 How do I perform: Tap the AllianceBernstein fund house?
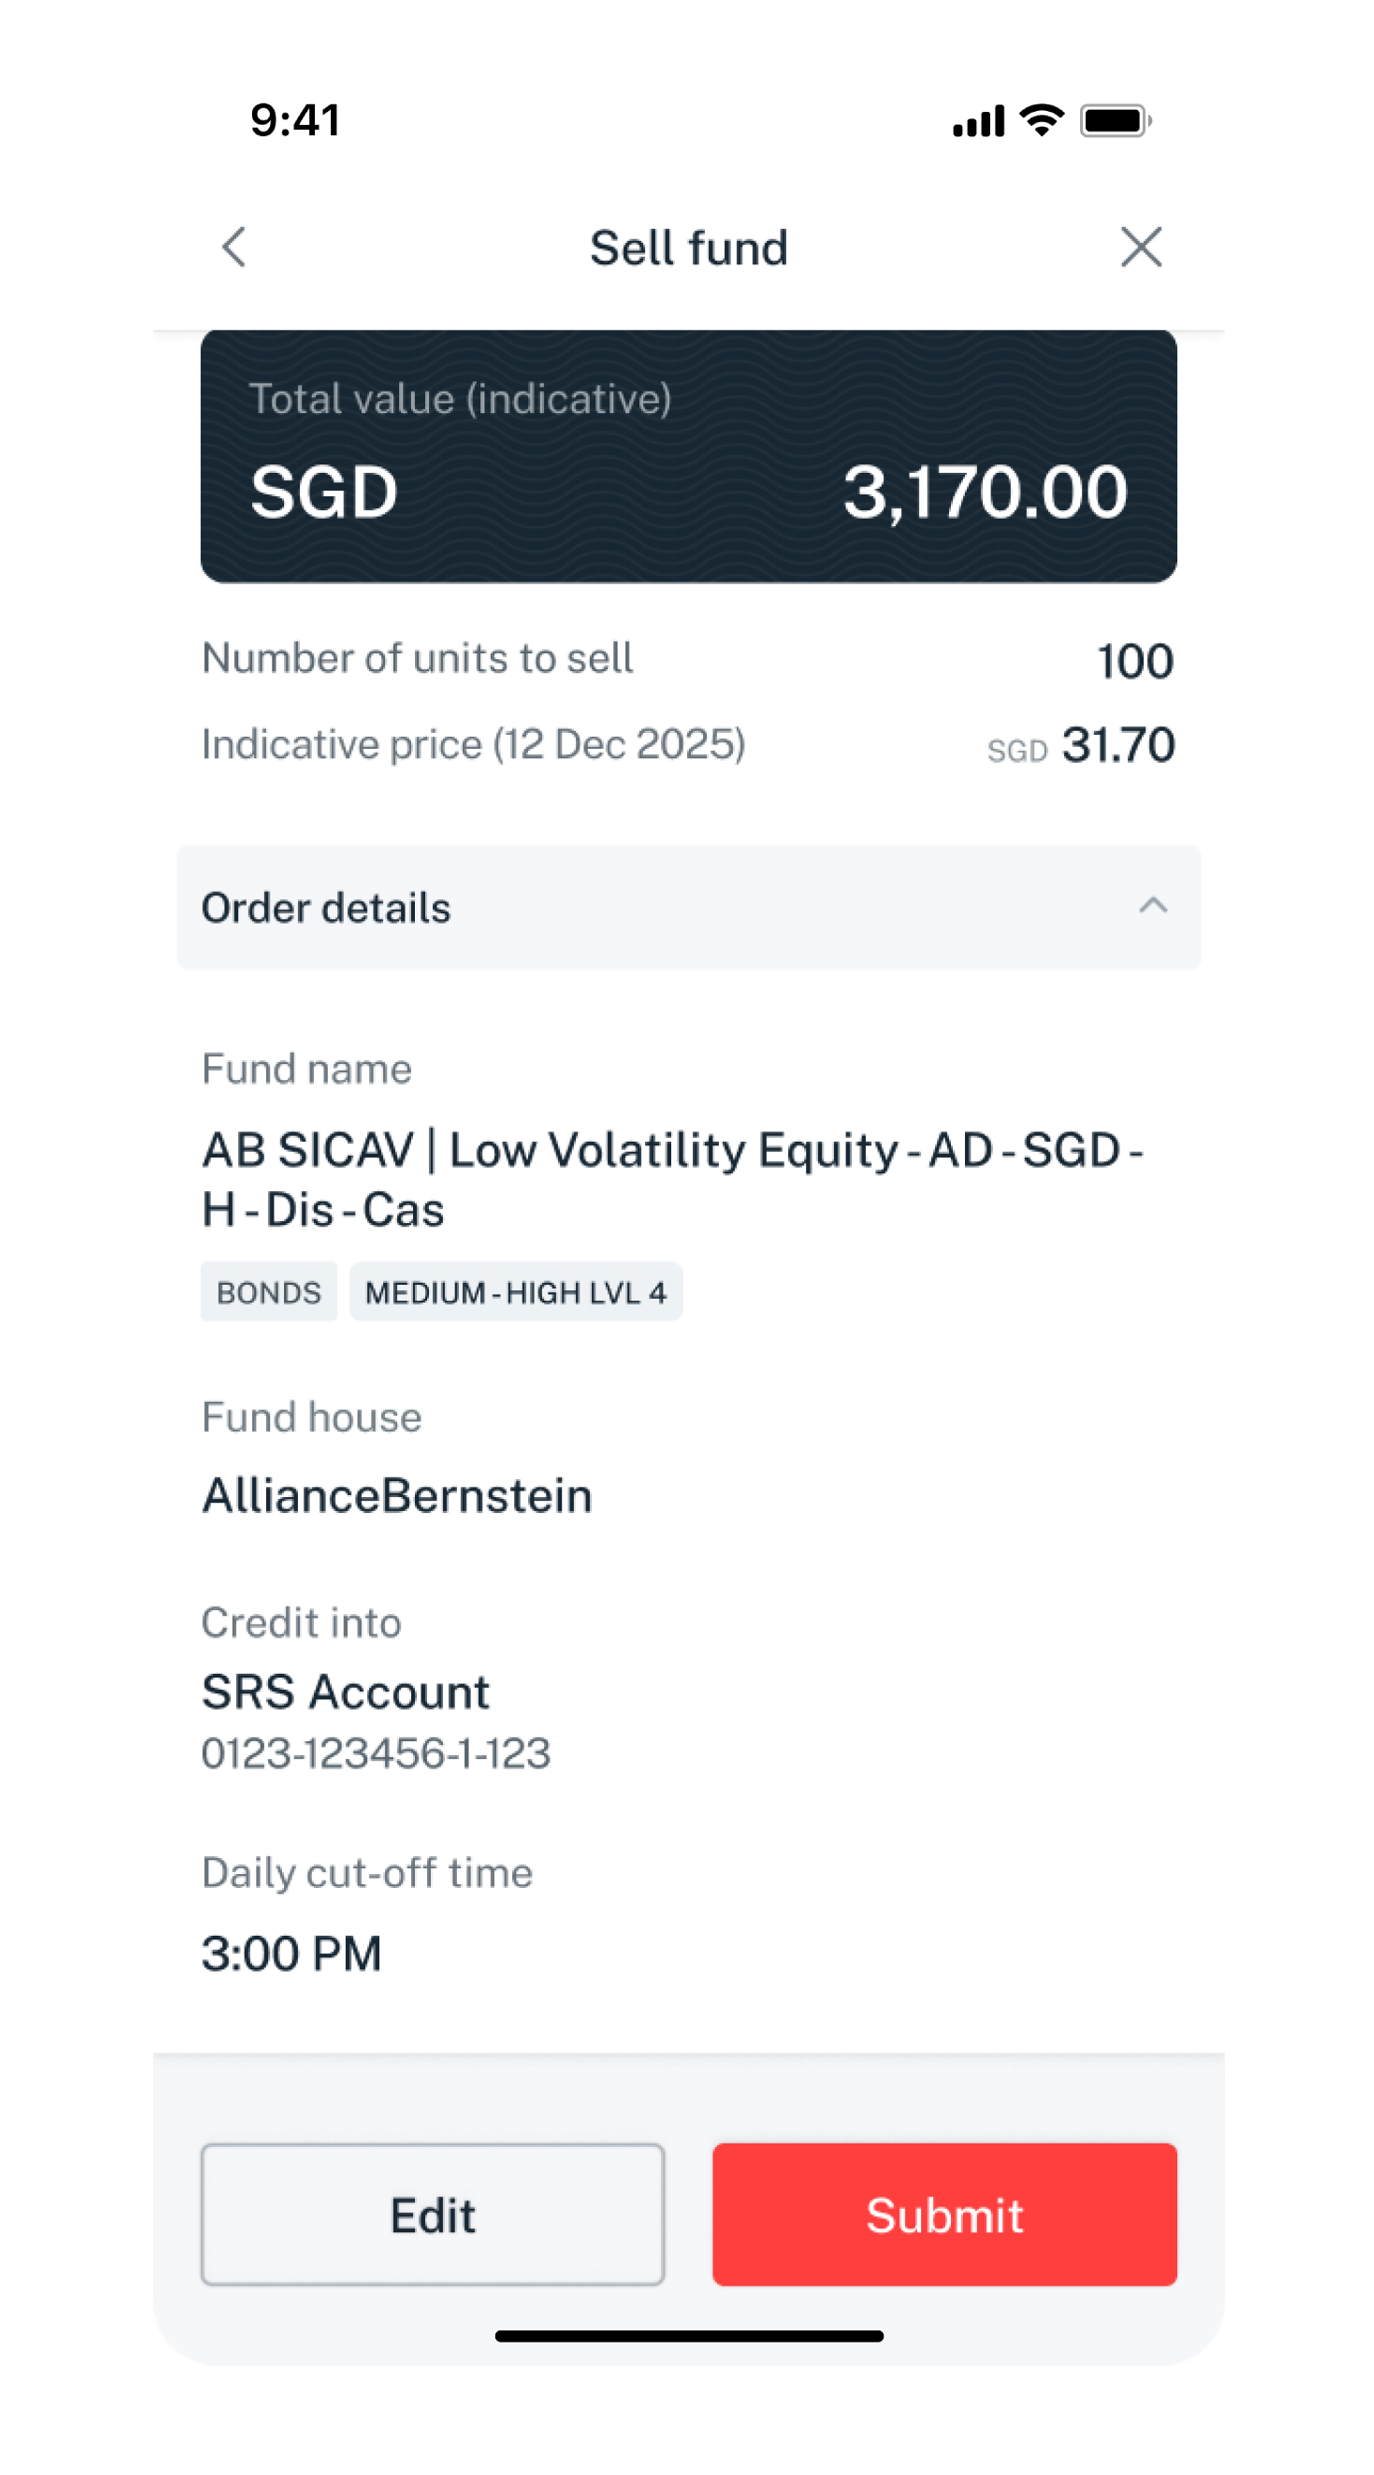397,1496
